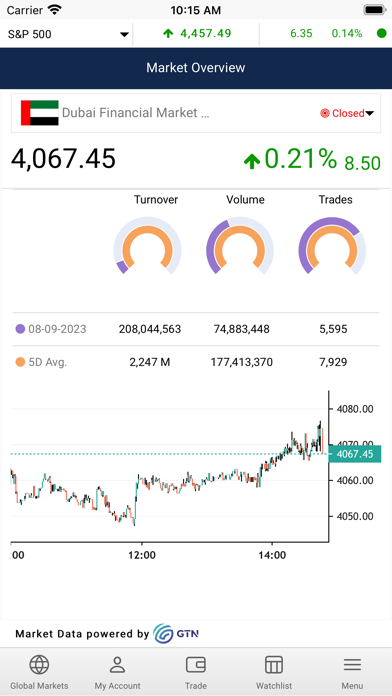392x696 pixels.
Task: Switch to the Menu tab label
Action: (x=352, y=685)
